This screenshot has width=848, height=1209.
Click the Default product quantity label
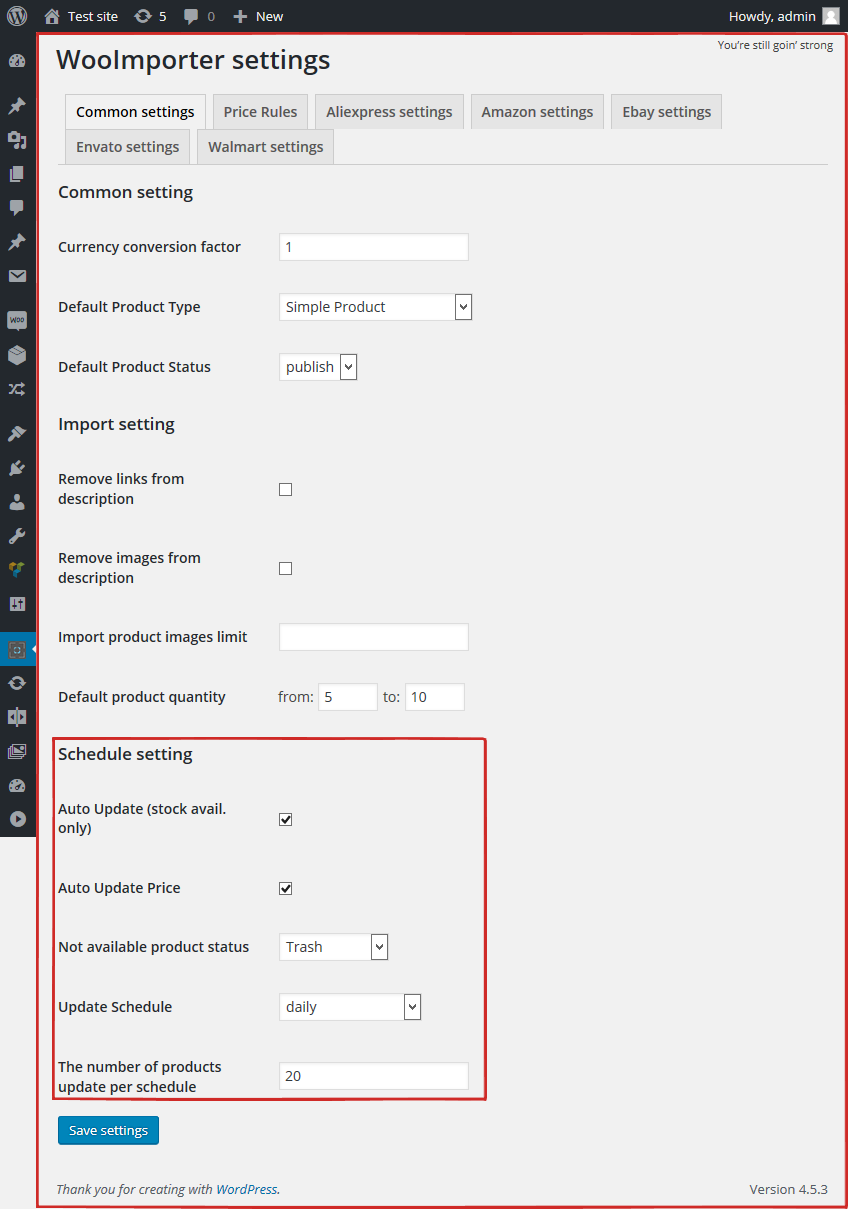pos(142,697)
